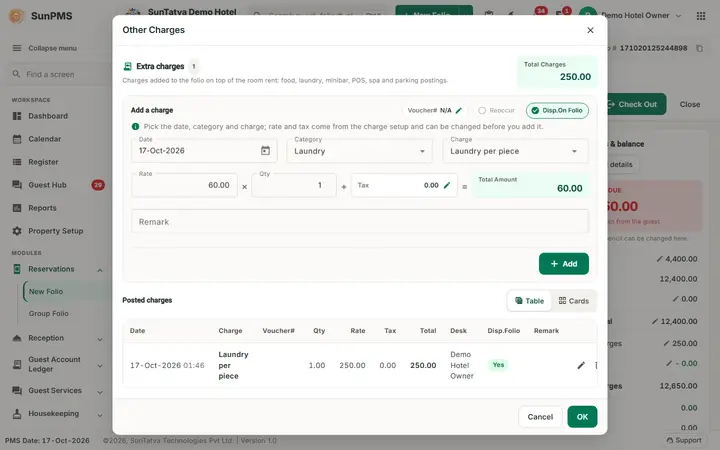Screen dimensions: 720x450
Task: Click Collapse menu in sidebar
Action: pyautogui.click(x=45, y=48)
